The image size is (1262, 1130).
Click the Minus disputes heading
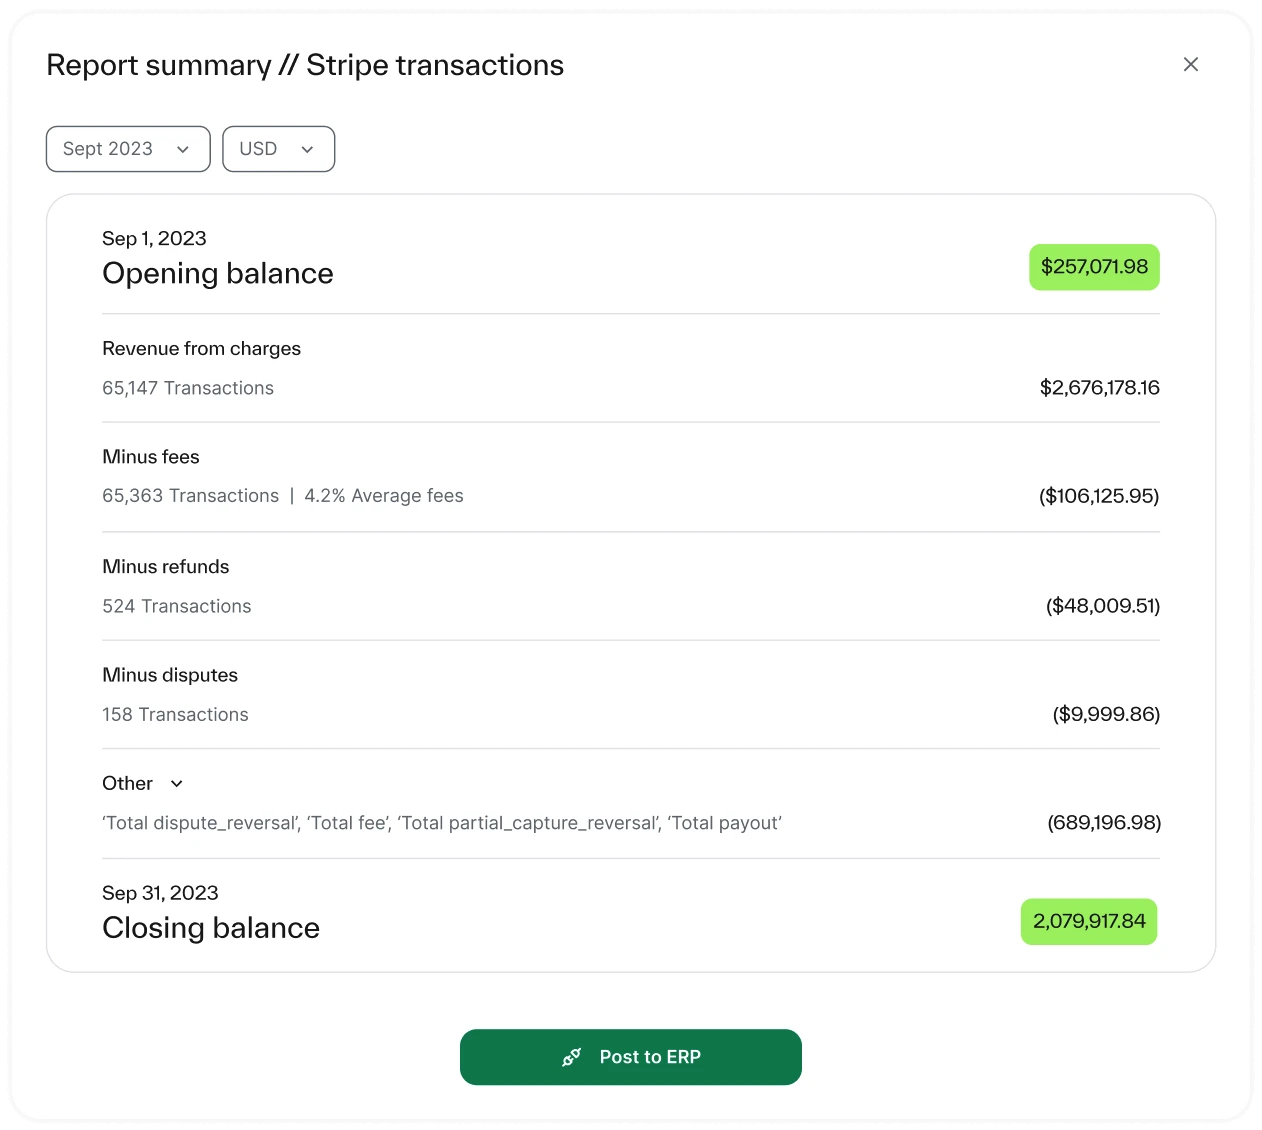pos(170,675)
